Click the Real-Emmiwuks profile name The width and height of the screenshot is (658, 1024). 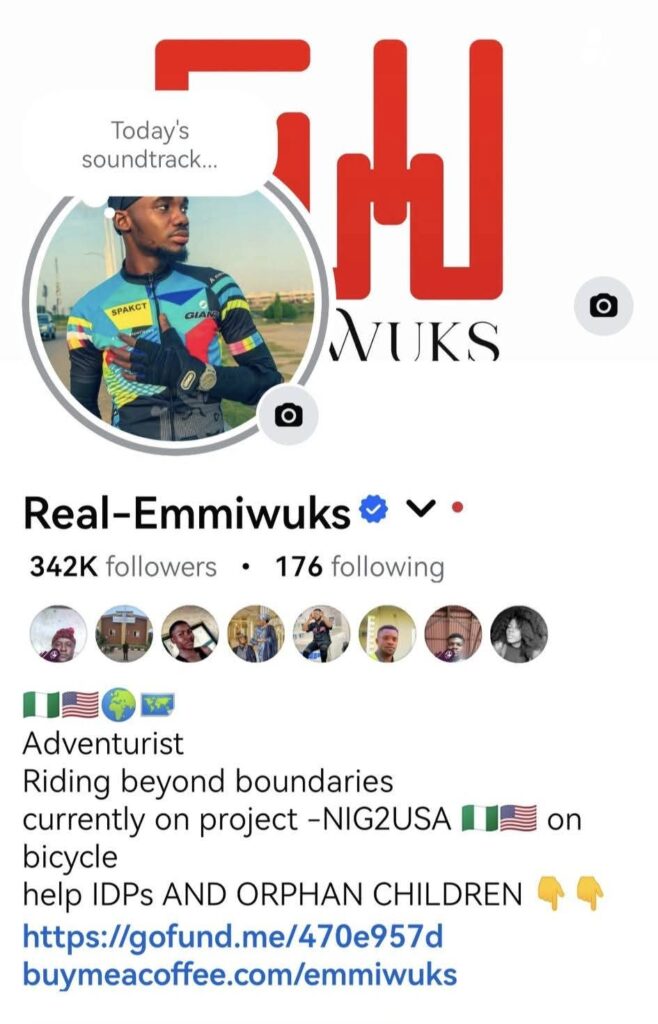187,512
